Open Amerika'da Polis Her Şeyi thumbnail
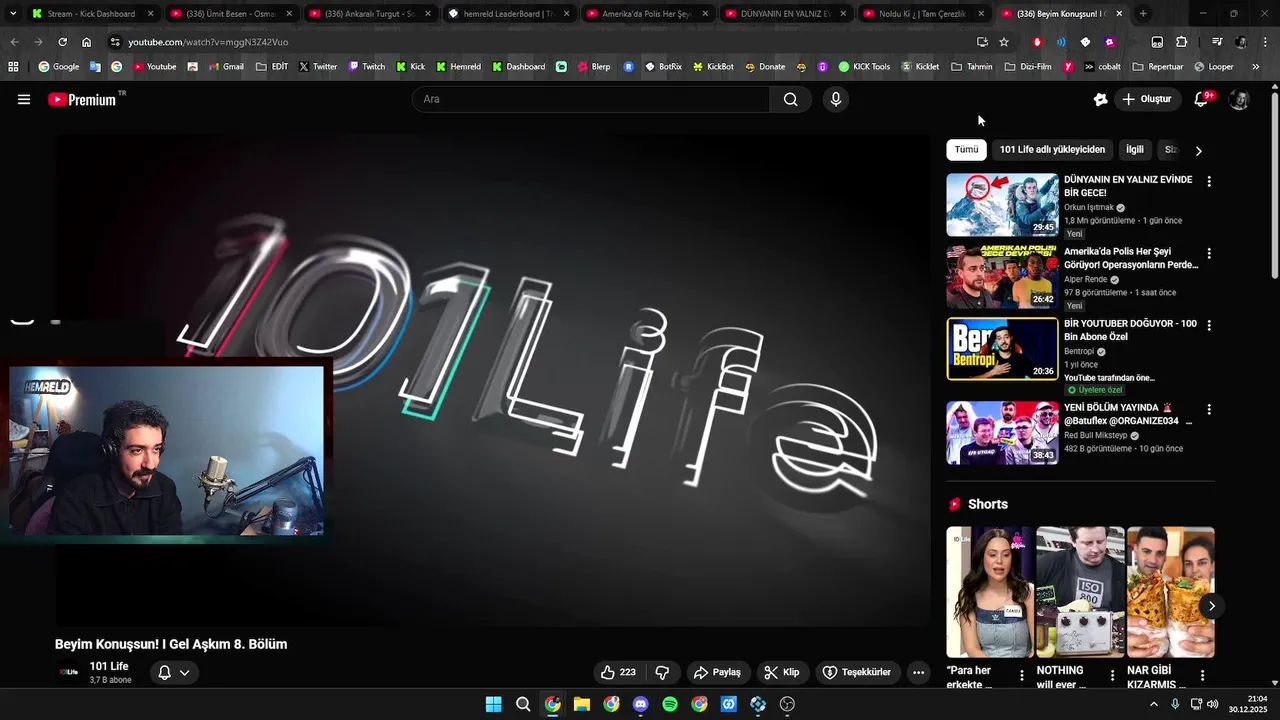Viewport: 1280px width, 720px height. [x=1002, y=277]
